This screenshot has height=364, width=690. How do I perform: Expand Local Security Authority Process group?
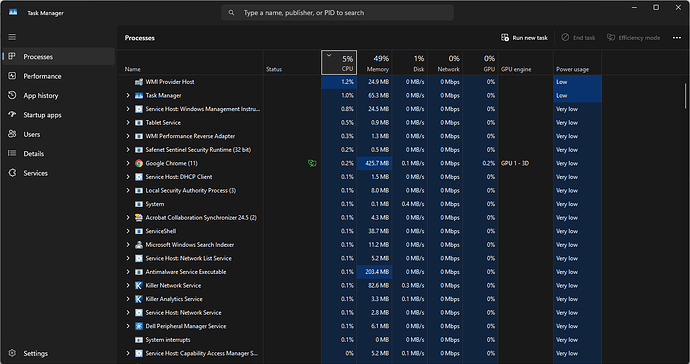(128, 191)
